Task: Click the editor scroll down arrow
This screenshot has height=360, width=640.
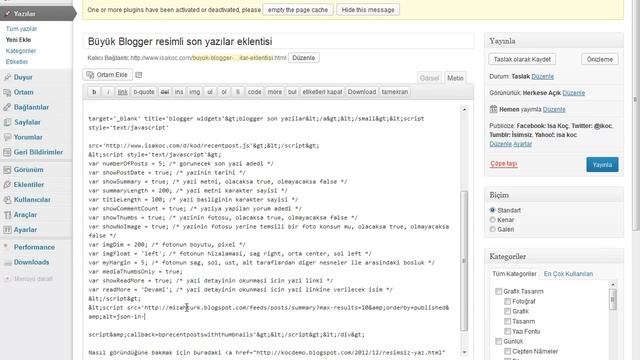Action: 464,352
